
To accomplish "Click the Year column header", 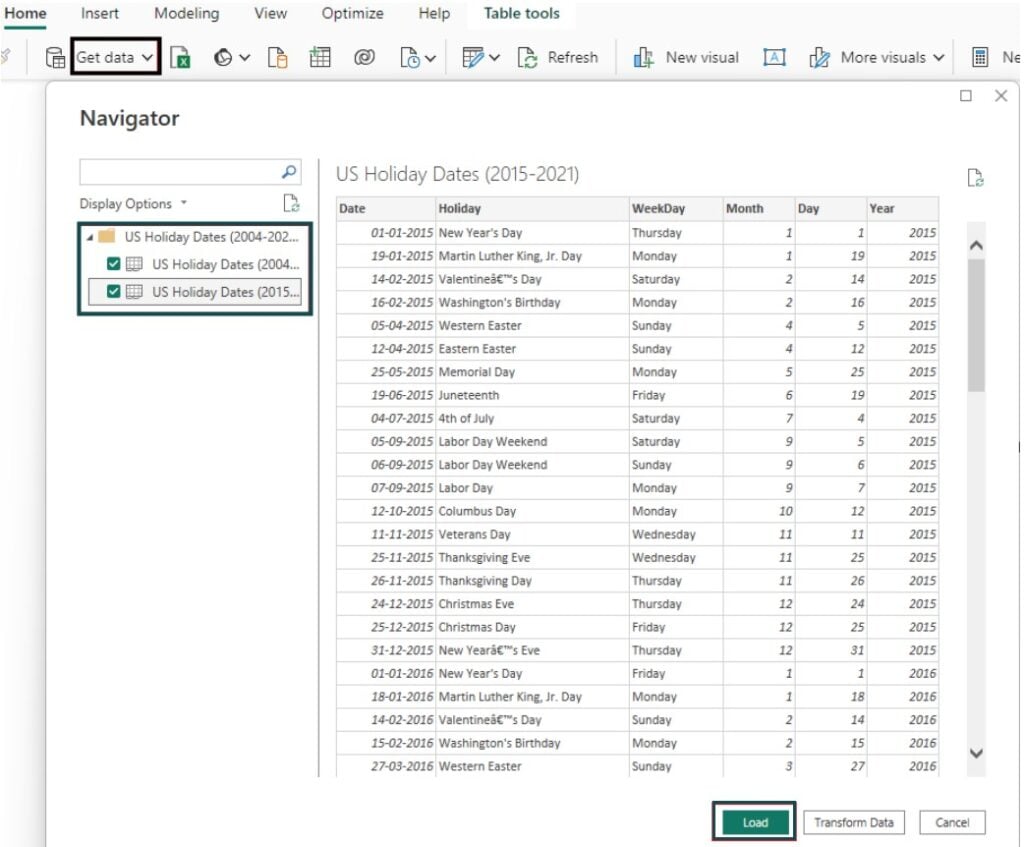I will 903,208.
